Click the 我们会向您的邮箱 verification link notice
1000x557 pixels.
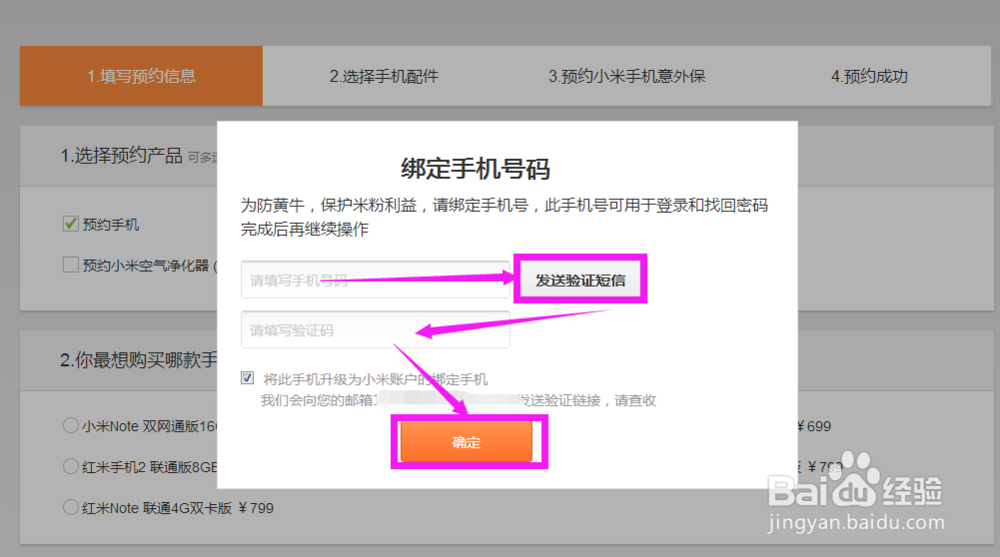tap(458, 400)
